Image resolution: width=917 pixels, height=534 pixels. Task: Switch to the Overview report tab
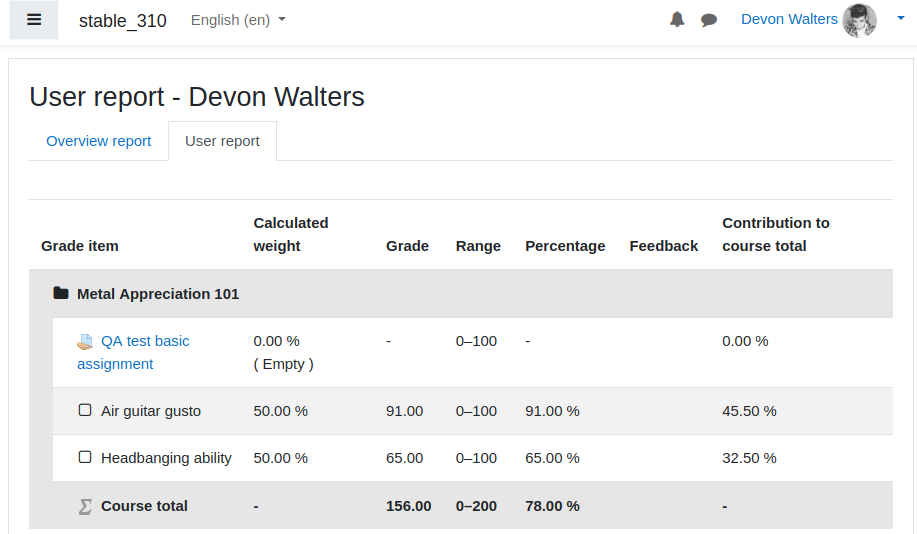(98, 141)
